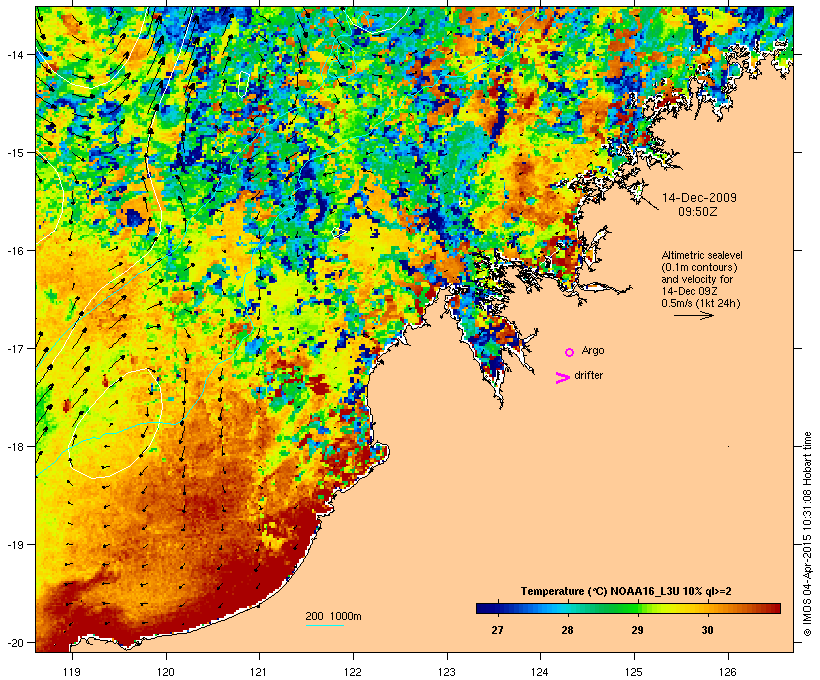
Task: Click the '-17' latitude axis label
Action: pos(15,348)
